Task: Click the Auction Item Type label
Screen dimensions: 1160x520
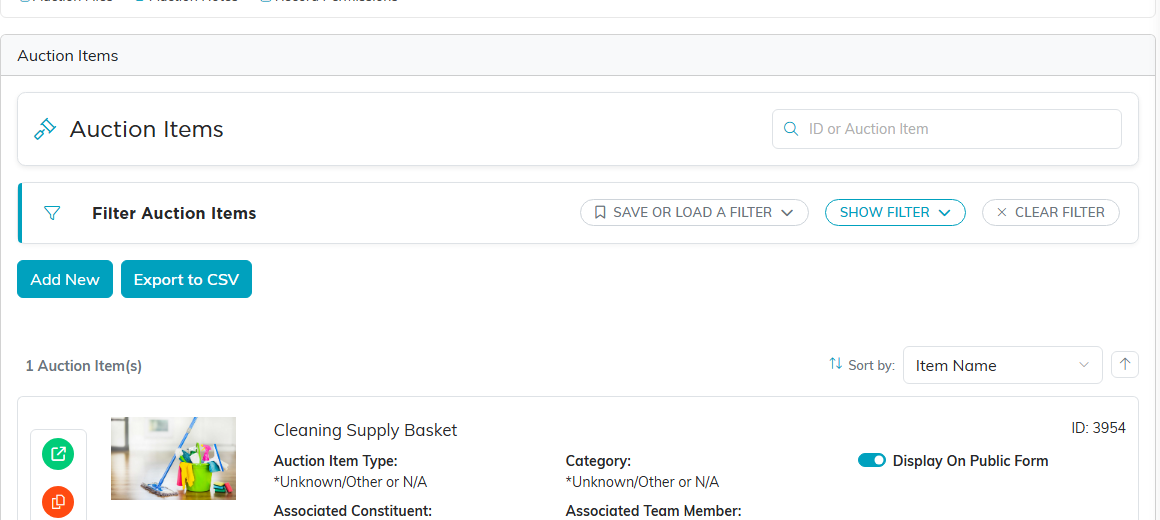Action: coord(336,461)
